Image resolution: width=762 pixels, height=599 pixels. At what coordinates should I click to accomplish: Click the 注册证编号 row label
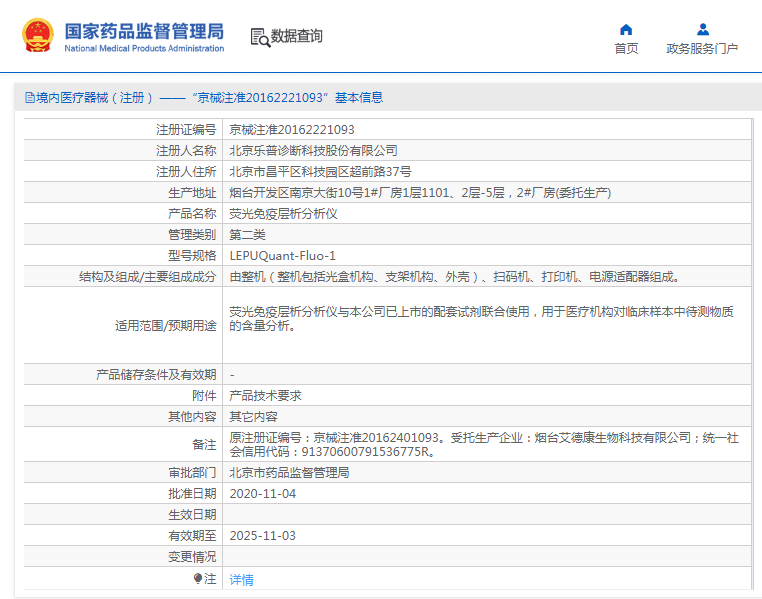(x=186, y=130)
